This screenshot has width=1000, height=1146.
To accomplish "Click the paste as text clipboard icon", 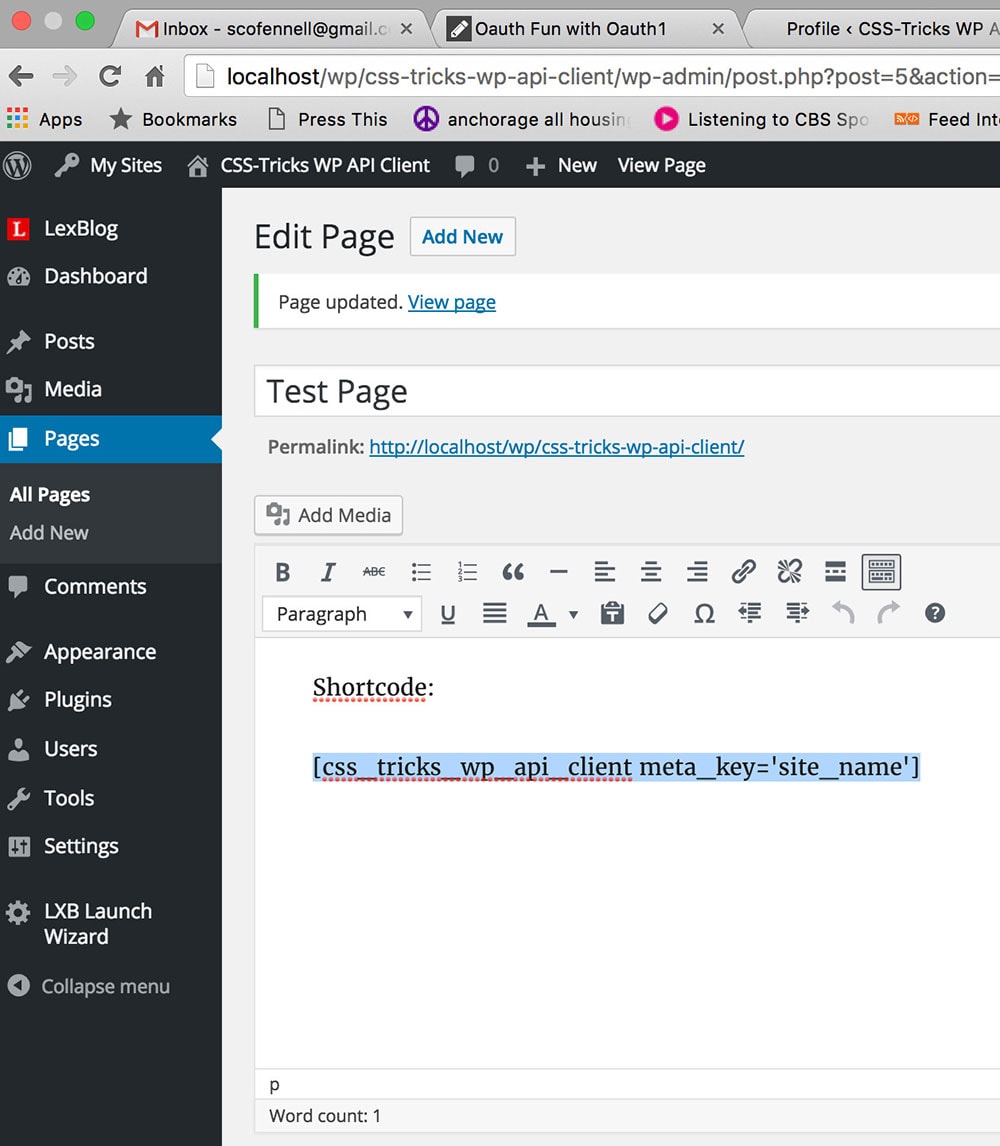I will point(612,614).
